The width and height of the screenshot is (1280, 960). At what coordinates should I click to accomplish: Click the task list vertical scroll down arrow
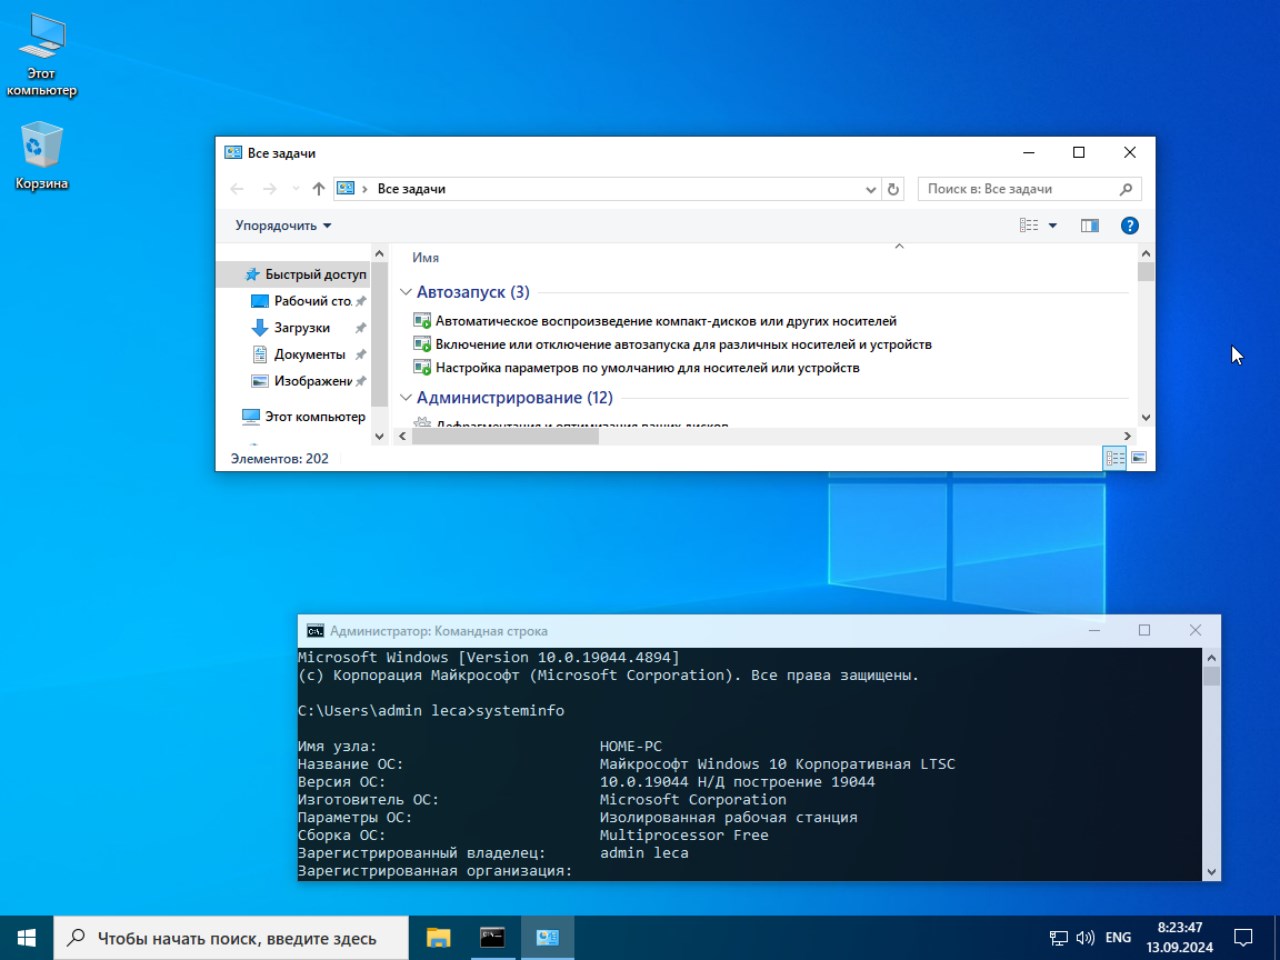pos(1146,418)
